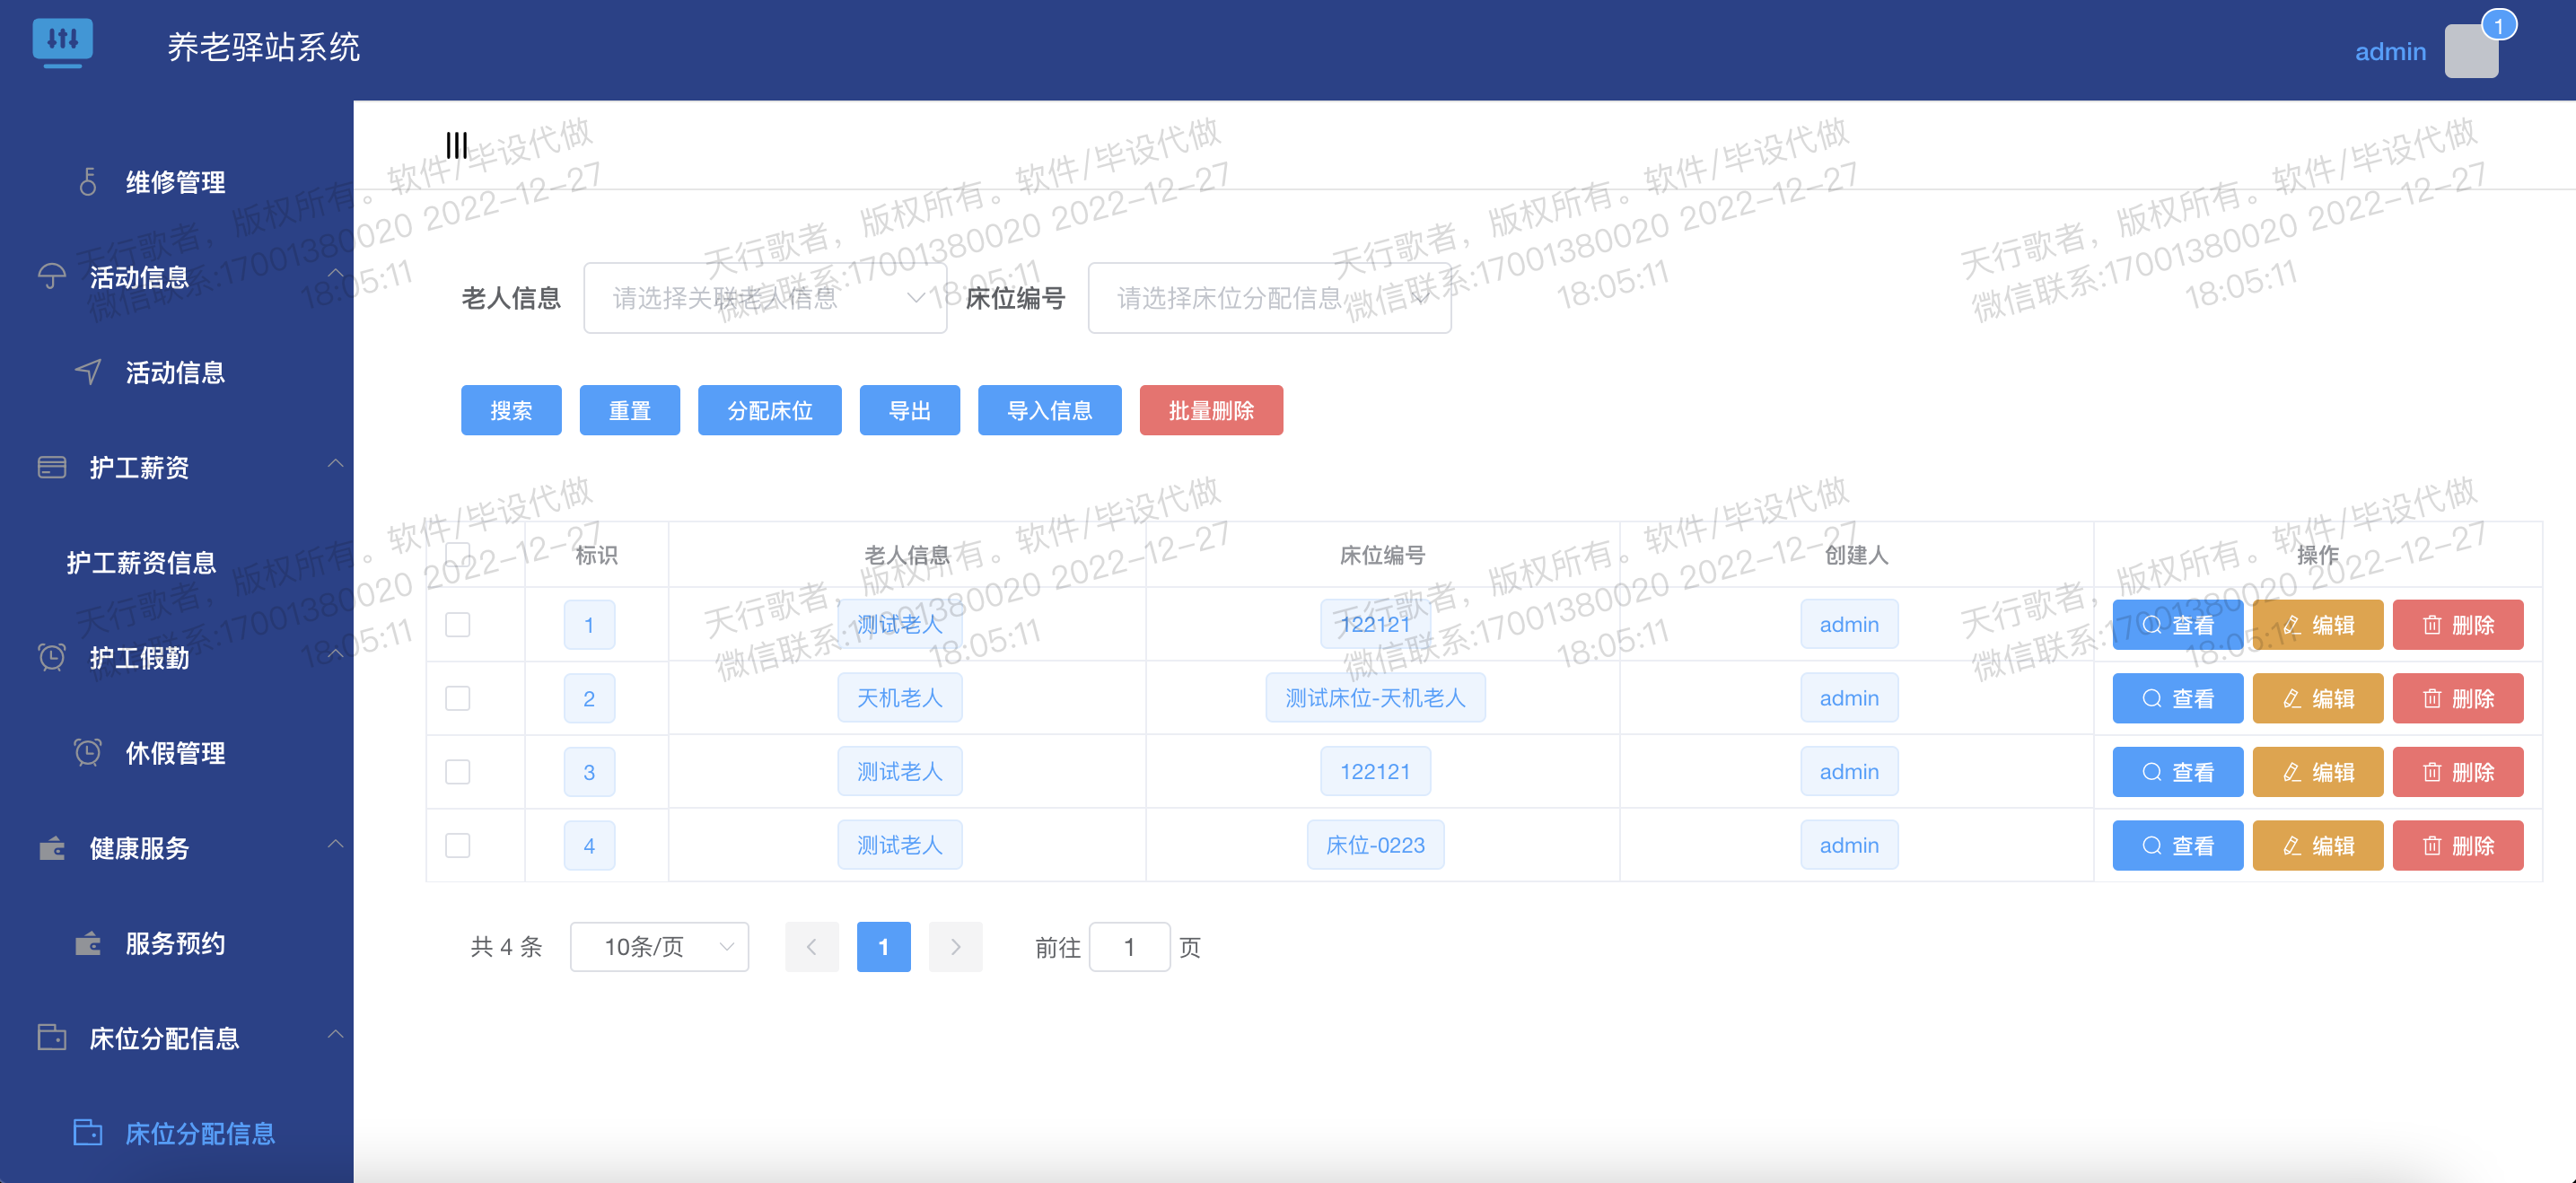Click the app logo at top left
This screenshot has height=1183, width=2576.
coord(63,42)
